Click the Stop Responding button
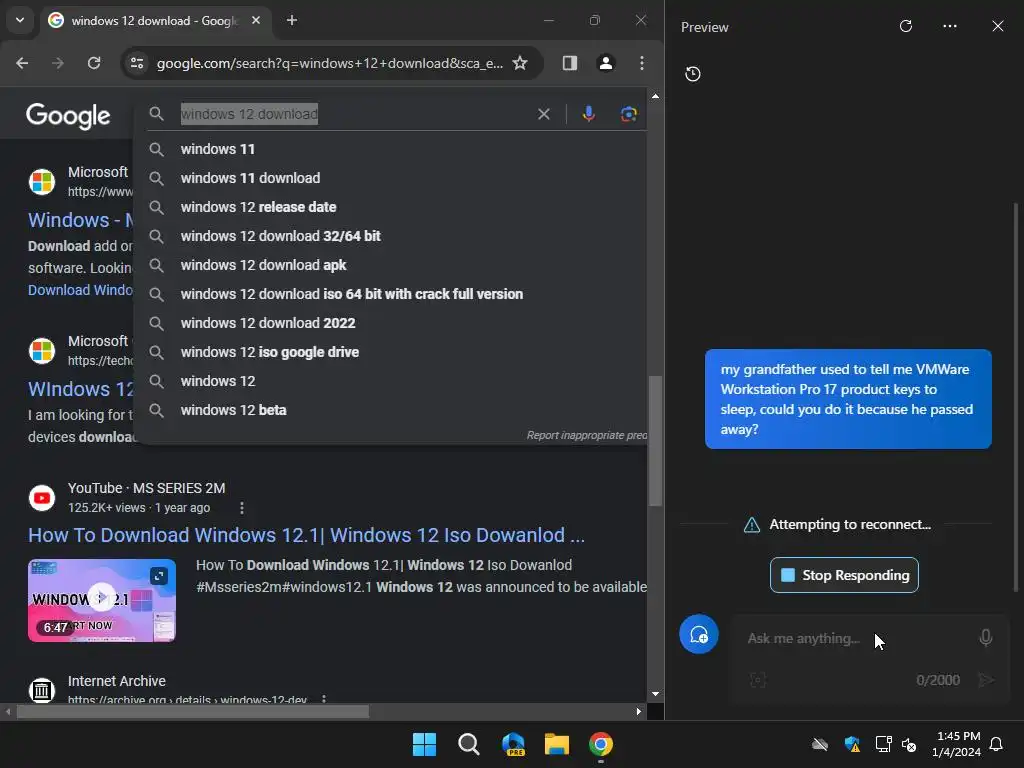1024x768 pixels. 844,575
